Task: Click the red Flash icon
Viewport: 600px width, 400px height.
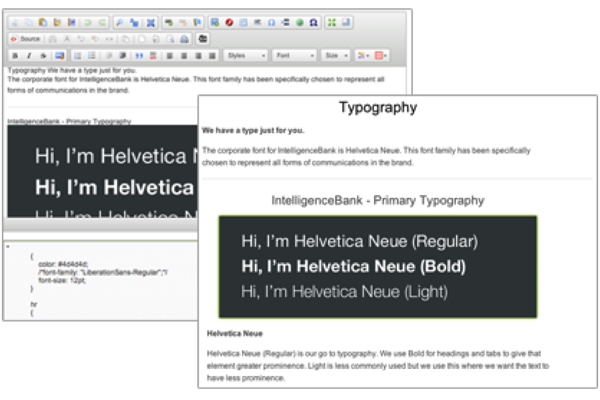Action: [229, 23]
